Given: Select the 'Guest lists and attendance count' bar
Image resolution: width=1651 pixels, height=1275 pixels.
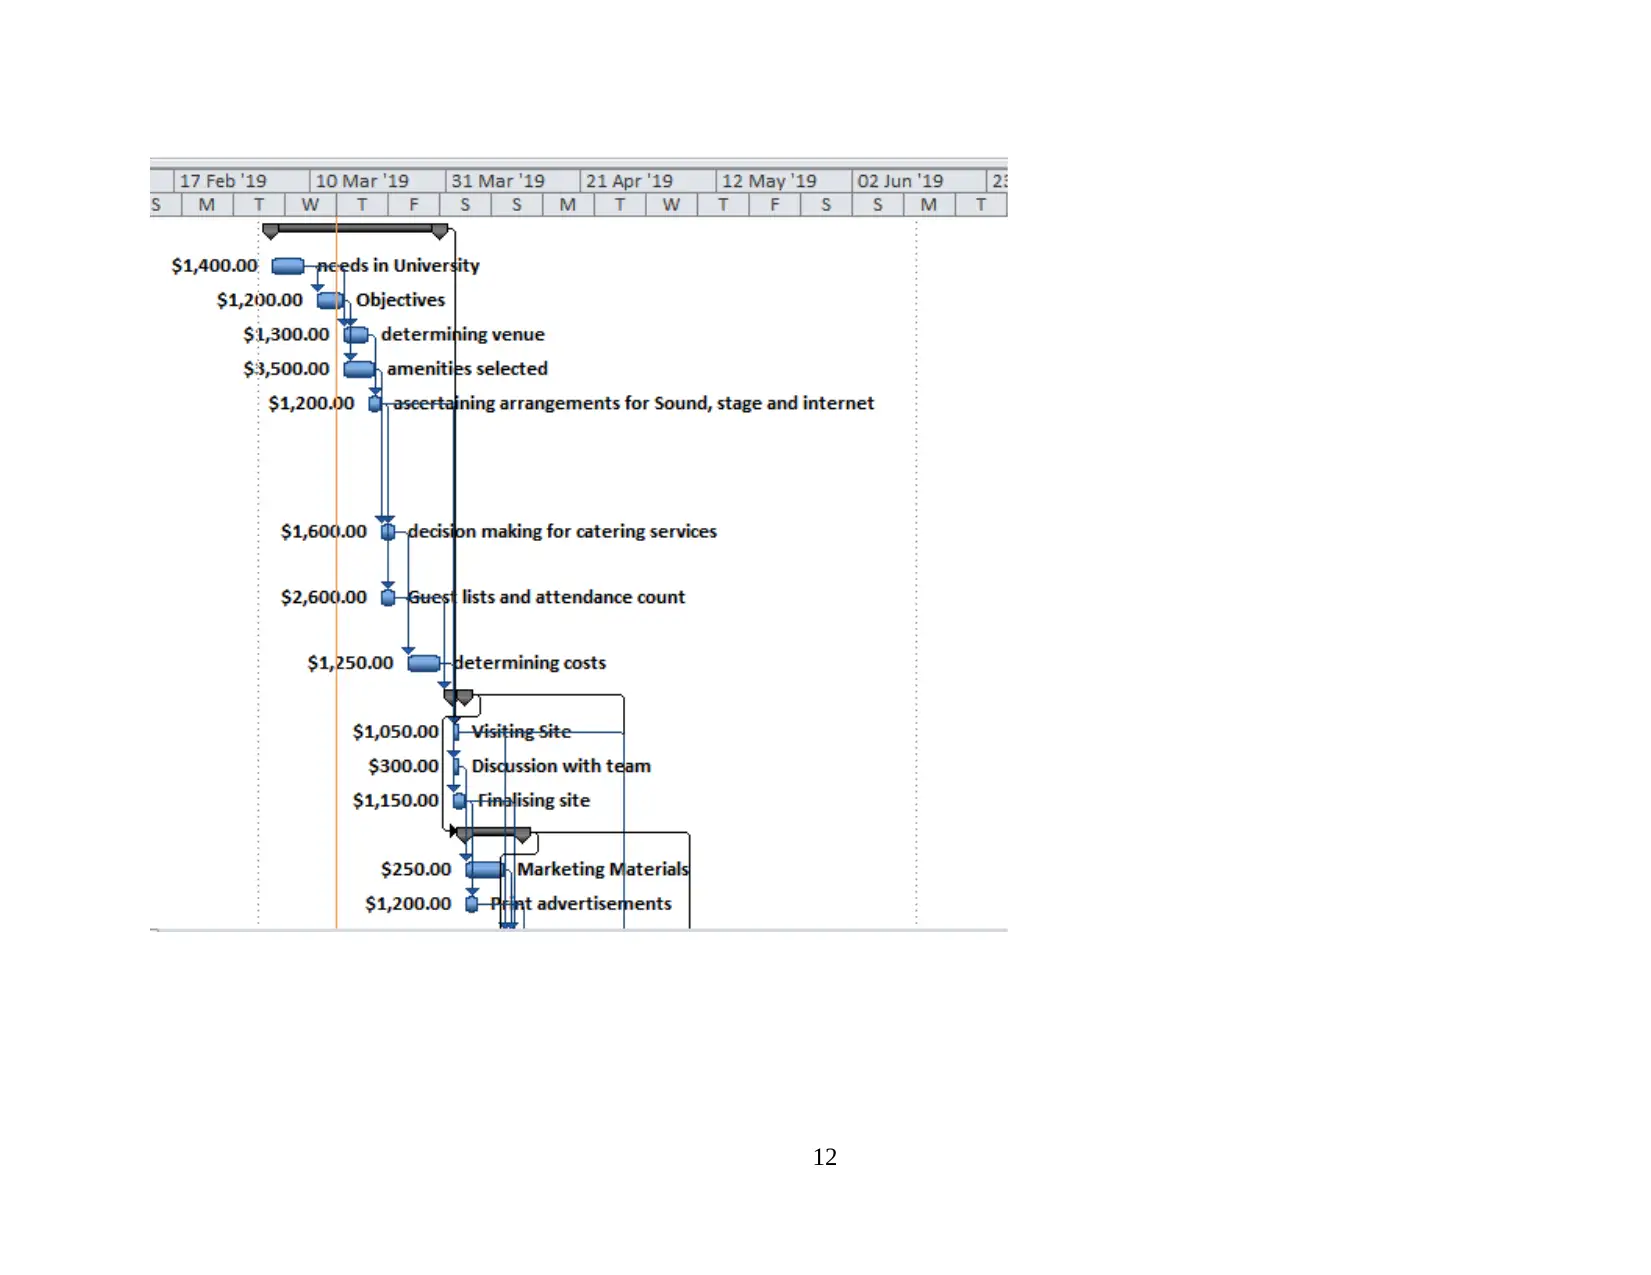Looking at the screenshot, I should tap(388, 597).
